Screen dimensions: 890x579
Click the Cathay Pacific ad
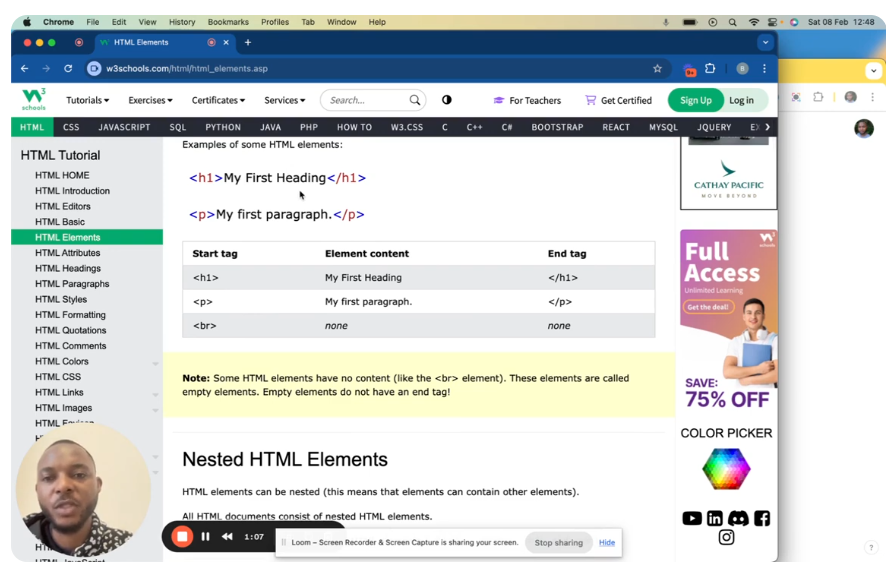[x=728, y=174]
